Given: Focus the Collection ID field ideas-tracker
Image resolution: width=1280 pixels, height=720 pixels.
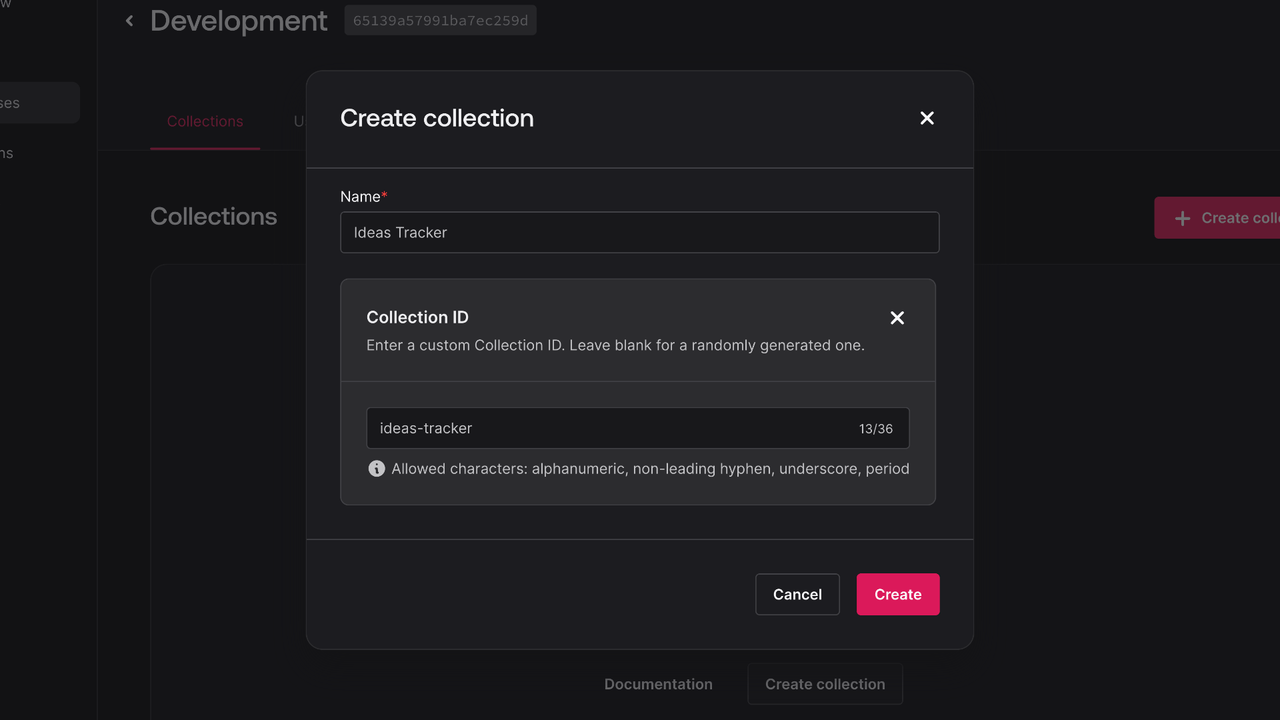Looking at the screenshot, I should tap(638, 428).
